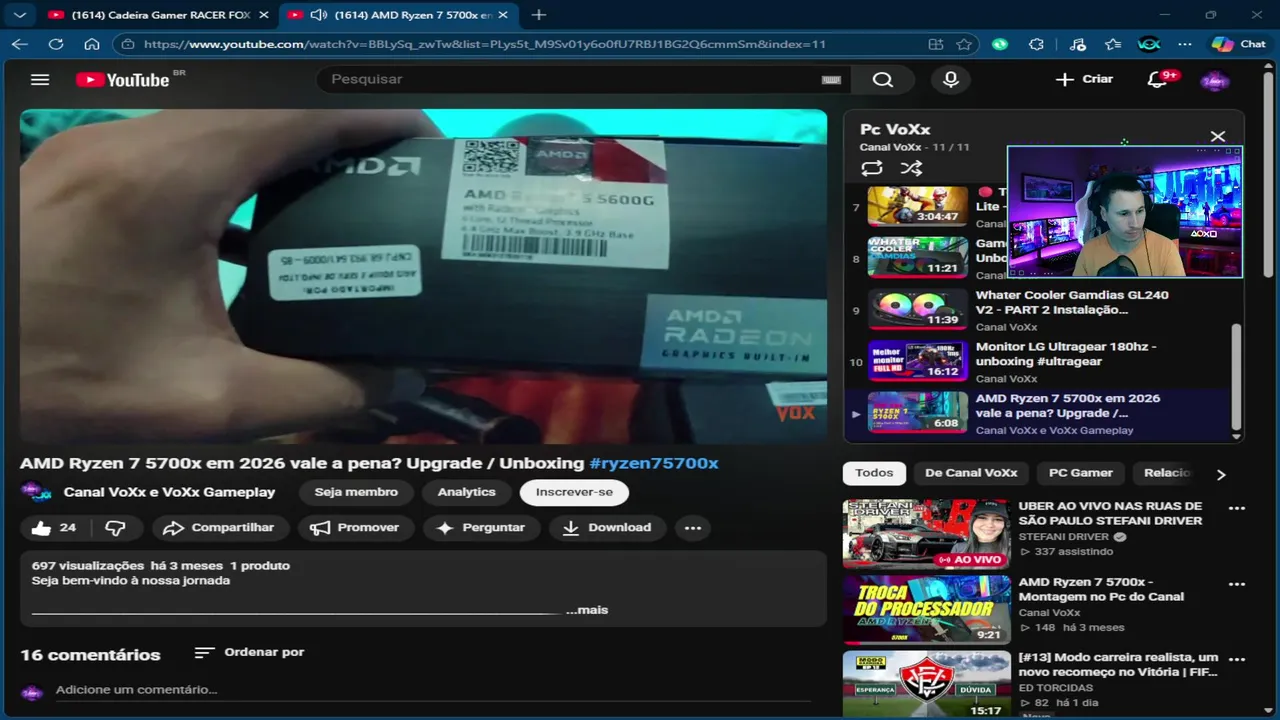Viewport: 1280px width, 720px height.
Task: Start voice search with microphone icon
Action: pyautogui.click(x=951, y=79)
